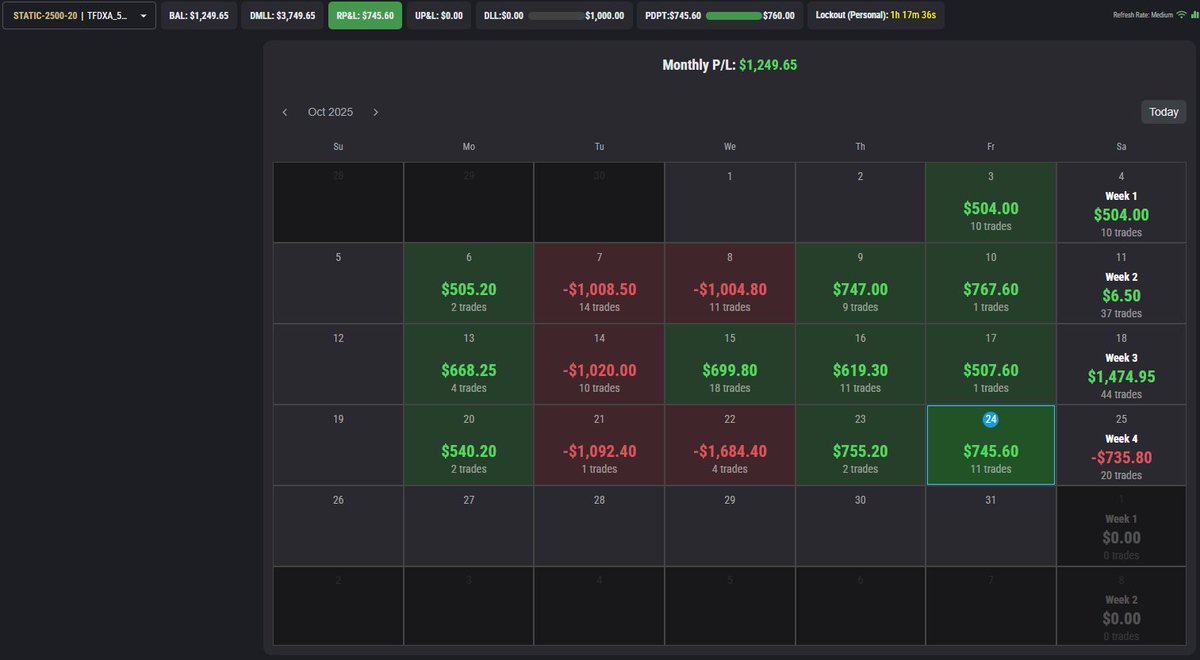Select empty October 29 day cell
The image size is (1200, 660).
pyautogui.click(x=730, y=526)
